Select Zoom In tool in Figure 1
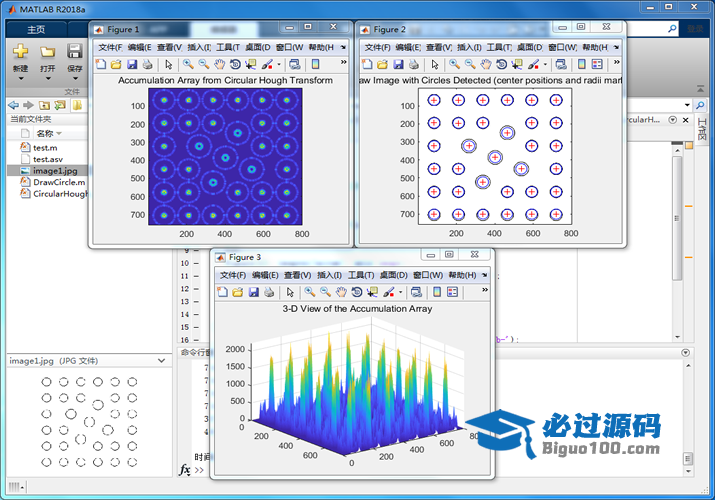Screen dimensions: 715x500 (188, 64)
